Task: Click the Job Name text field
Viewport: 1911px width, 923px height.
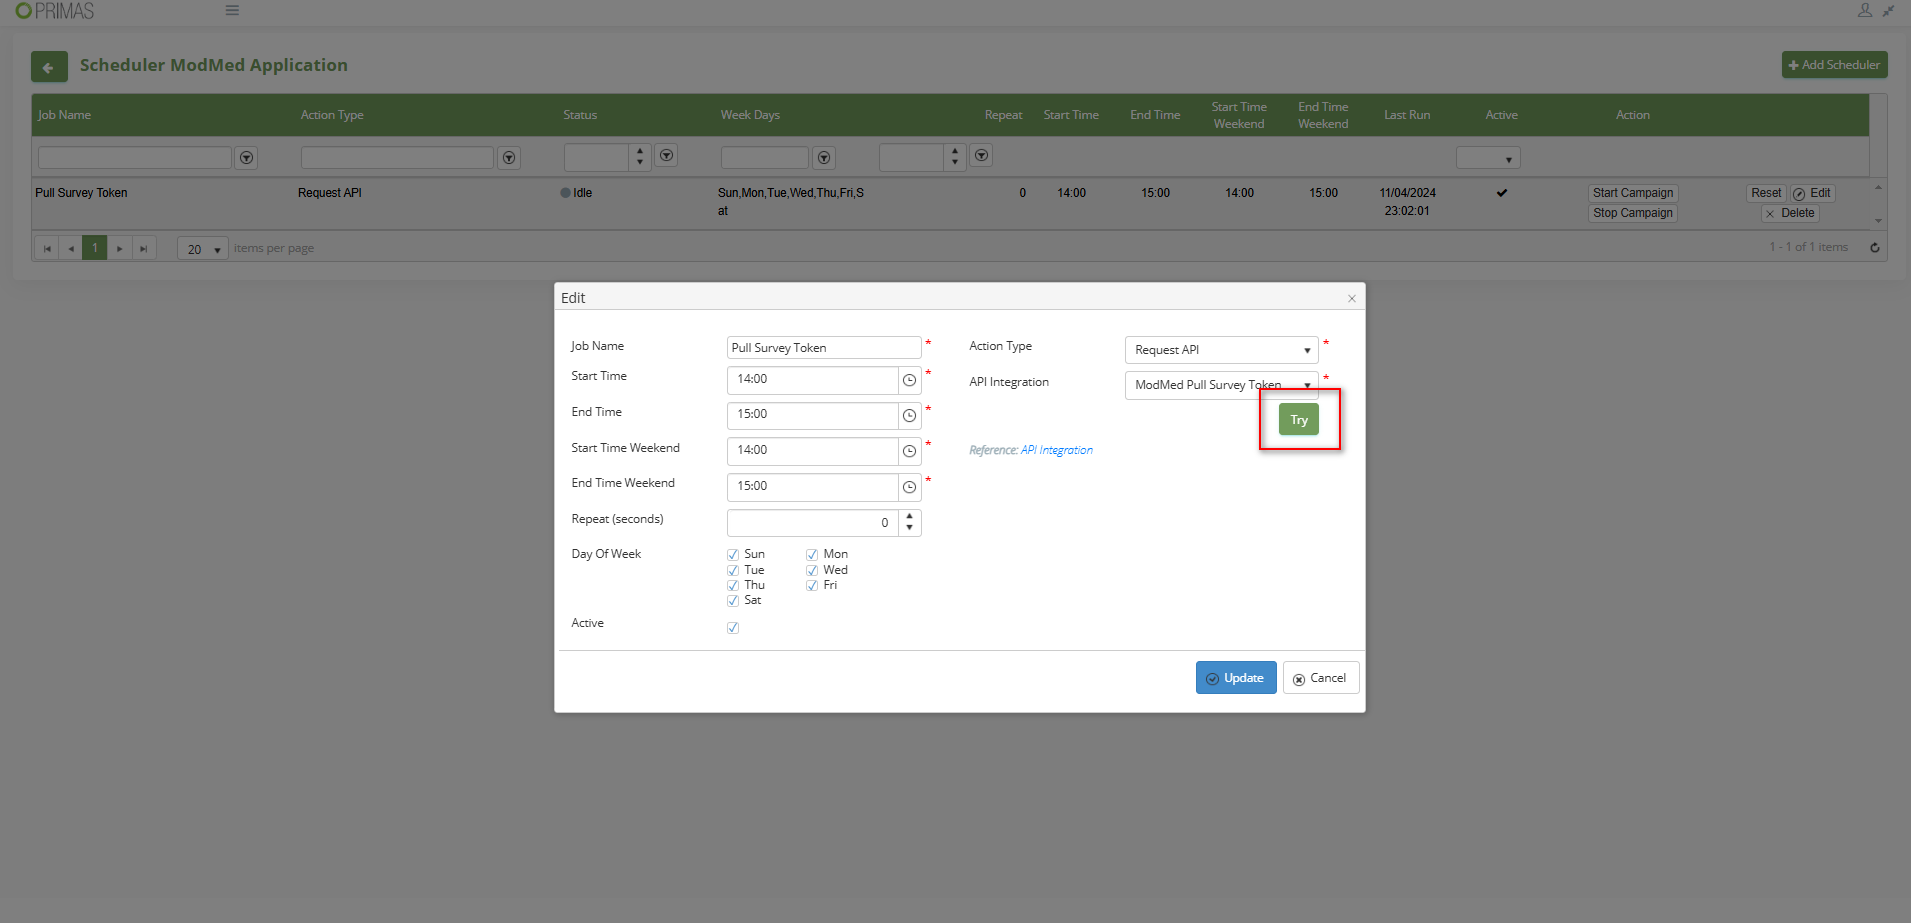Action: 823,348
